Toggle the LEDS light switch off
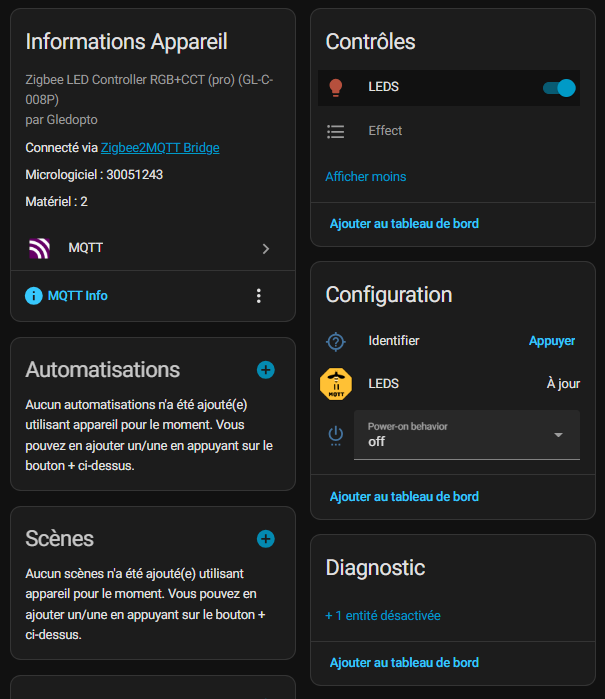 559,88
